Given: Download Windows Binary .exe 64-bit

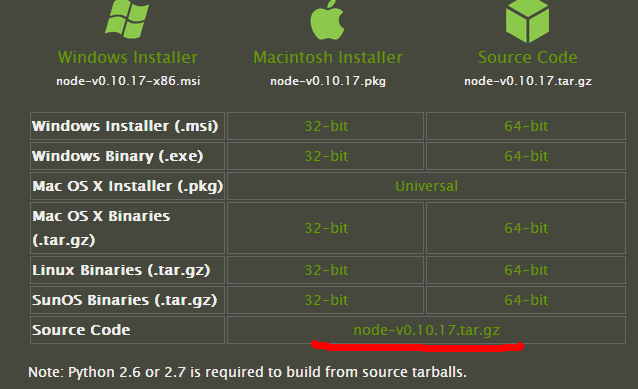Looking at the screenshot, I should (526, 156).
